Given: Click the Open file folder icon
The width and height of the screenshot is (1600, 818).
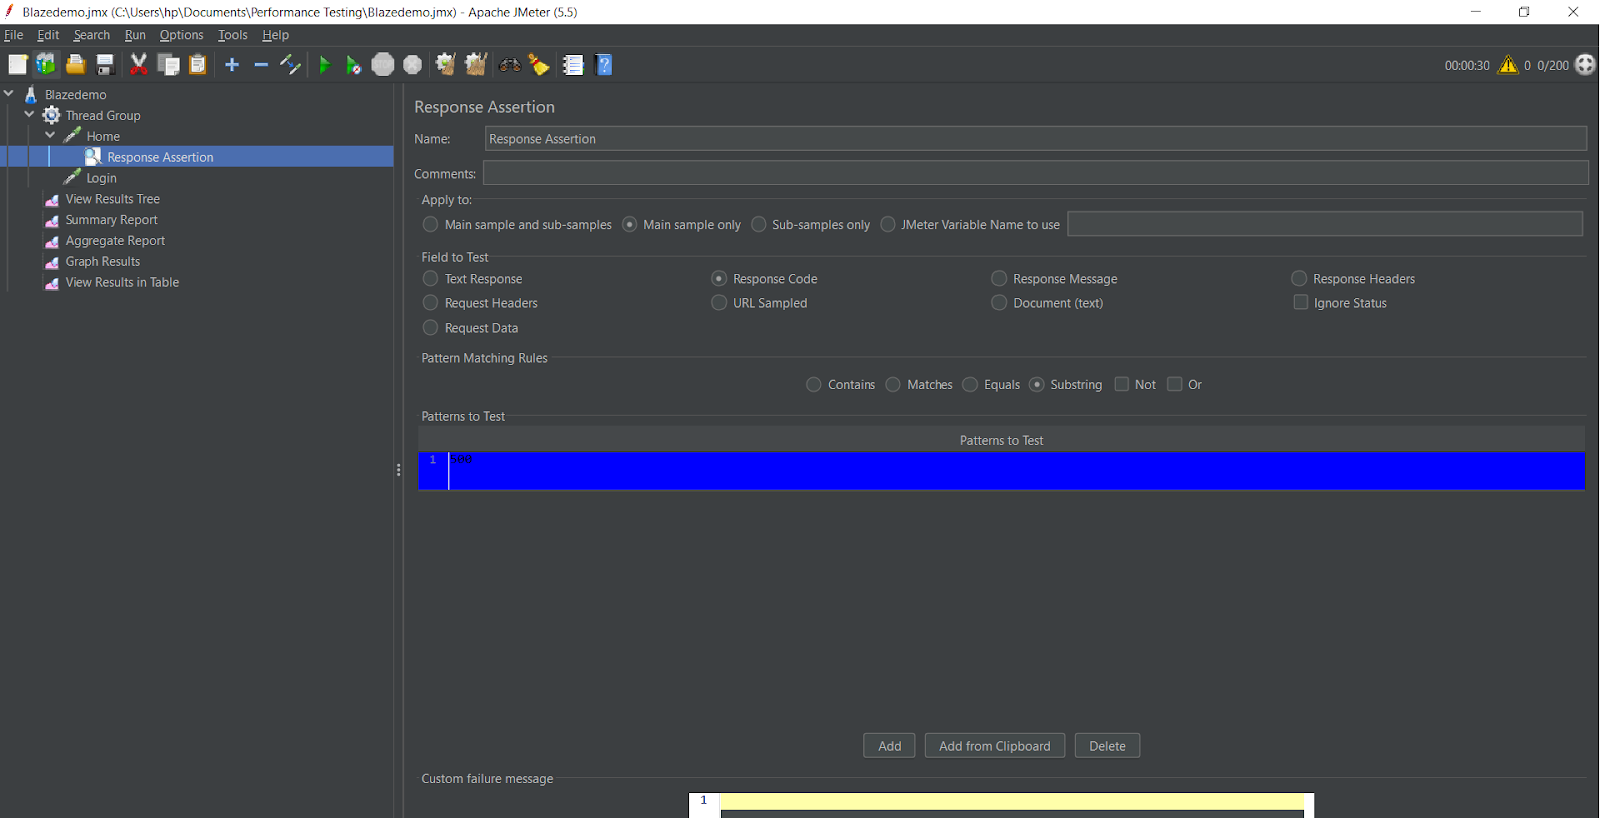Looking at the screenshot, I should coord(75,65).
